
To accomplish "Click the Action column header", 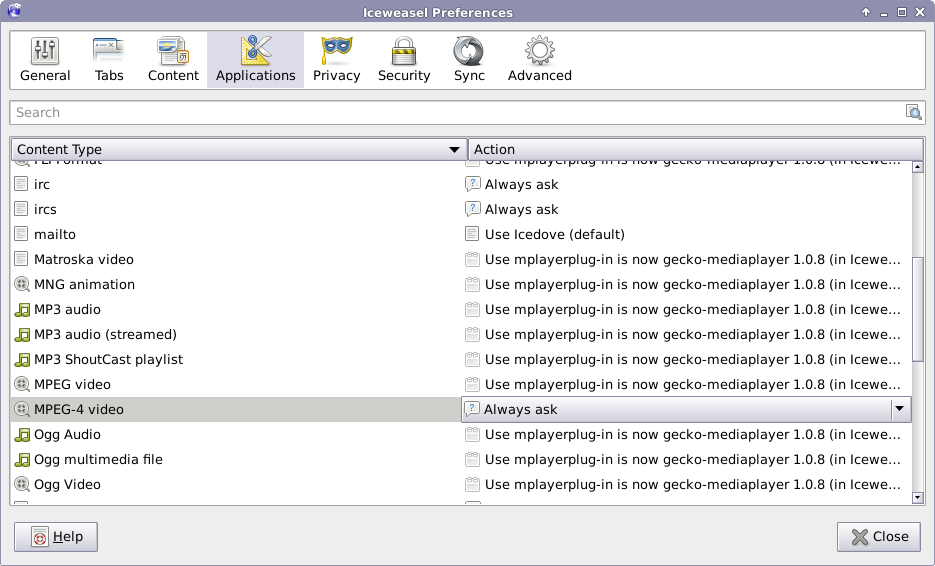I will (695, 149).
